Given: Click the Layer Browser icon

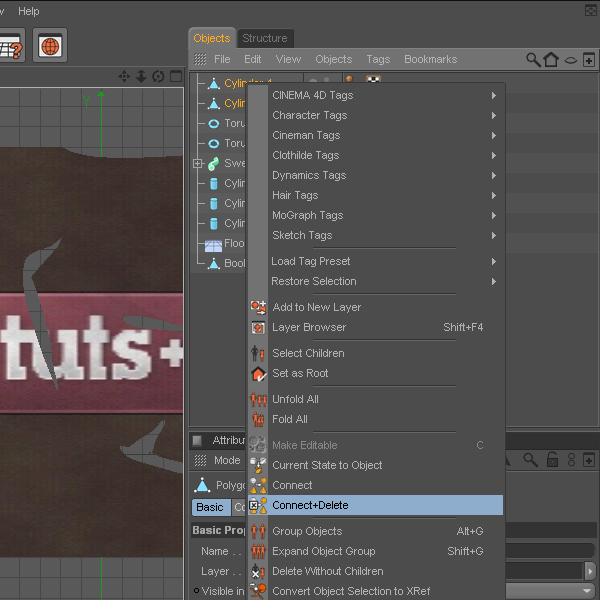Looking at the screenshot, I should [x=258, y=328].
